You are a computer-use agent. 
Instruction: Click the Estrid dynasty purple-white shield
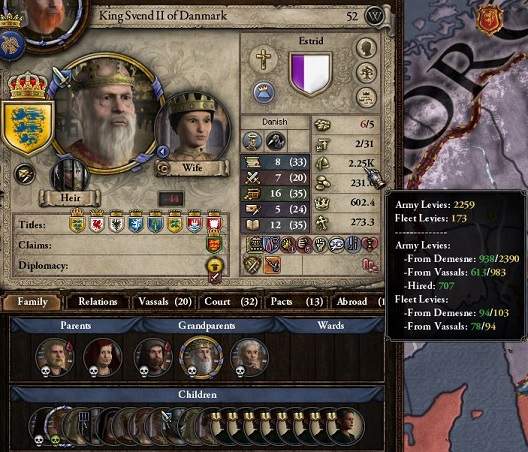[x=310, y=73]
